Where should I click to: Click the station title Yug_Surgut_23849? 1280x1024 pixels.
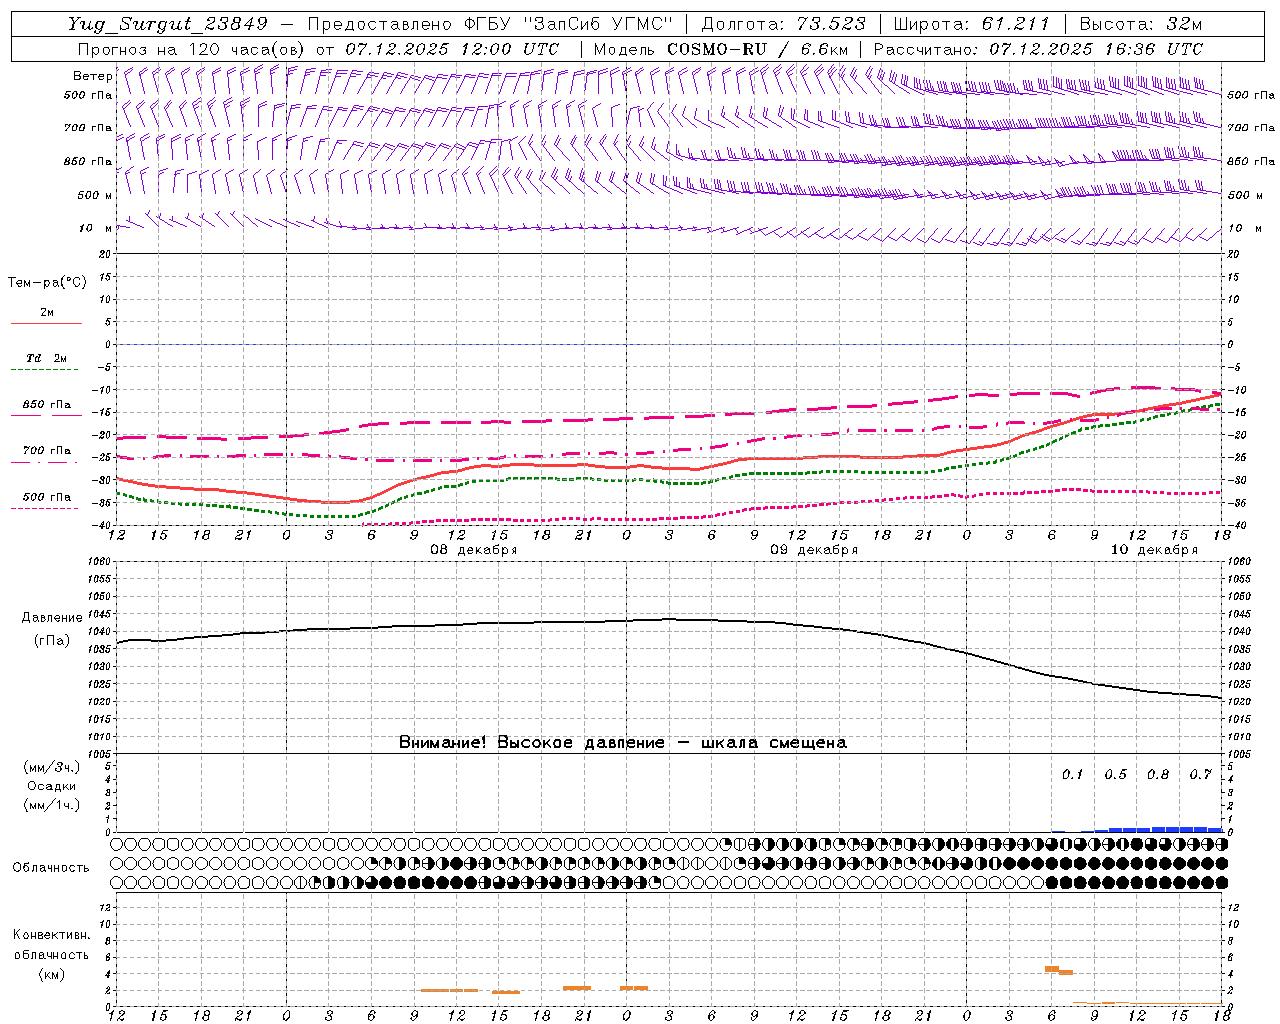(x=168, y=24)
